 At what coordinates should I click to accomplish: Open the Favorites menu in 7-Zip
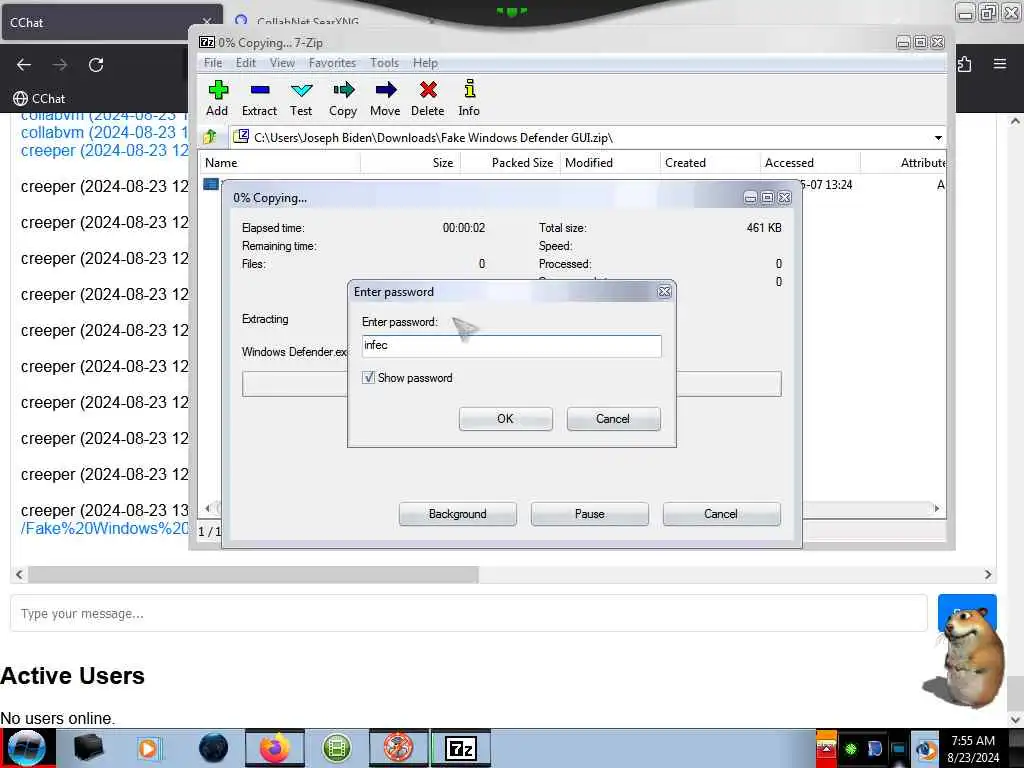pos(332,63)
